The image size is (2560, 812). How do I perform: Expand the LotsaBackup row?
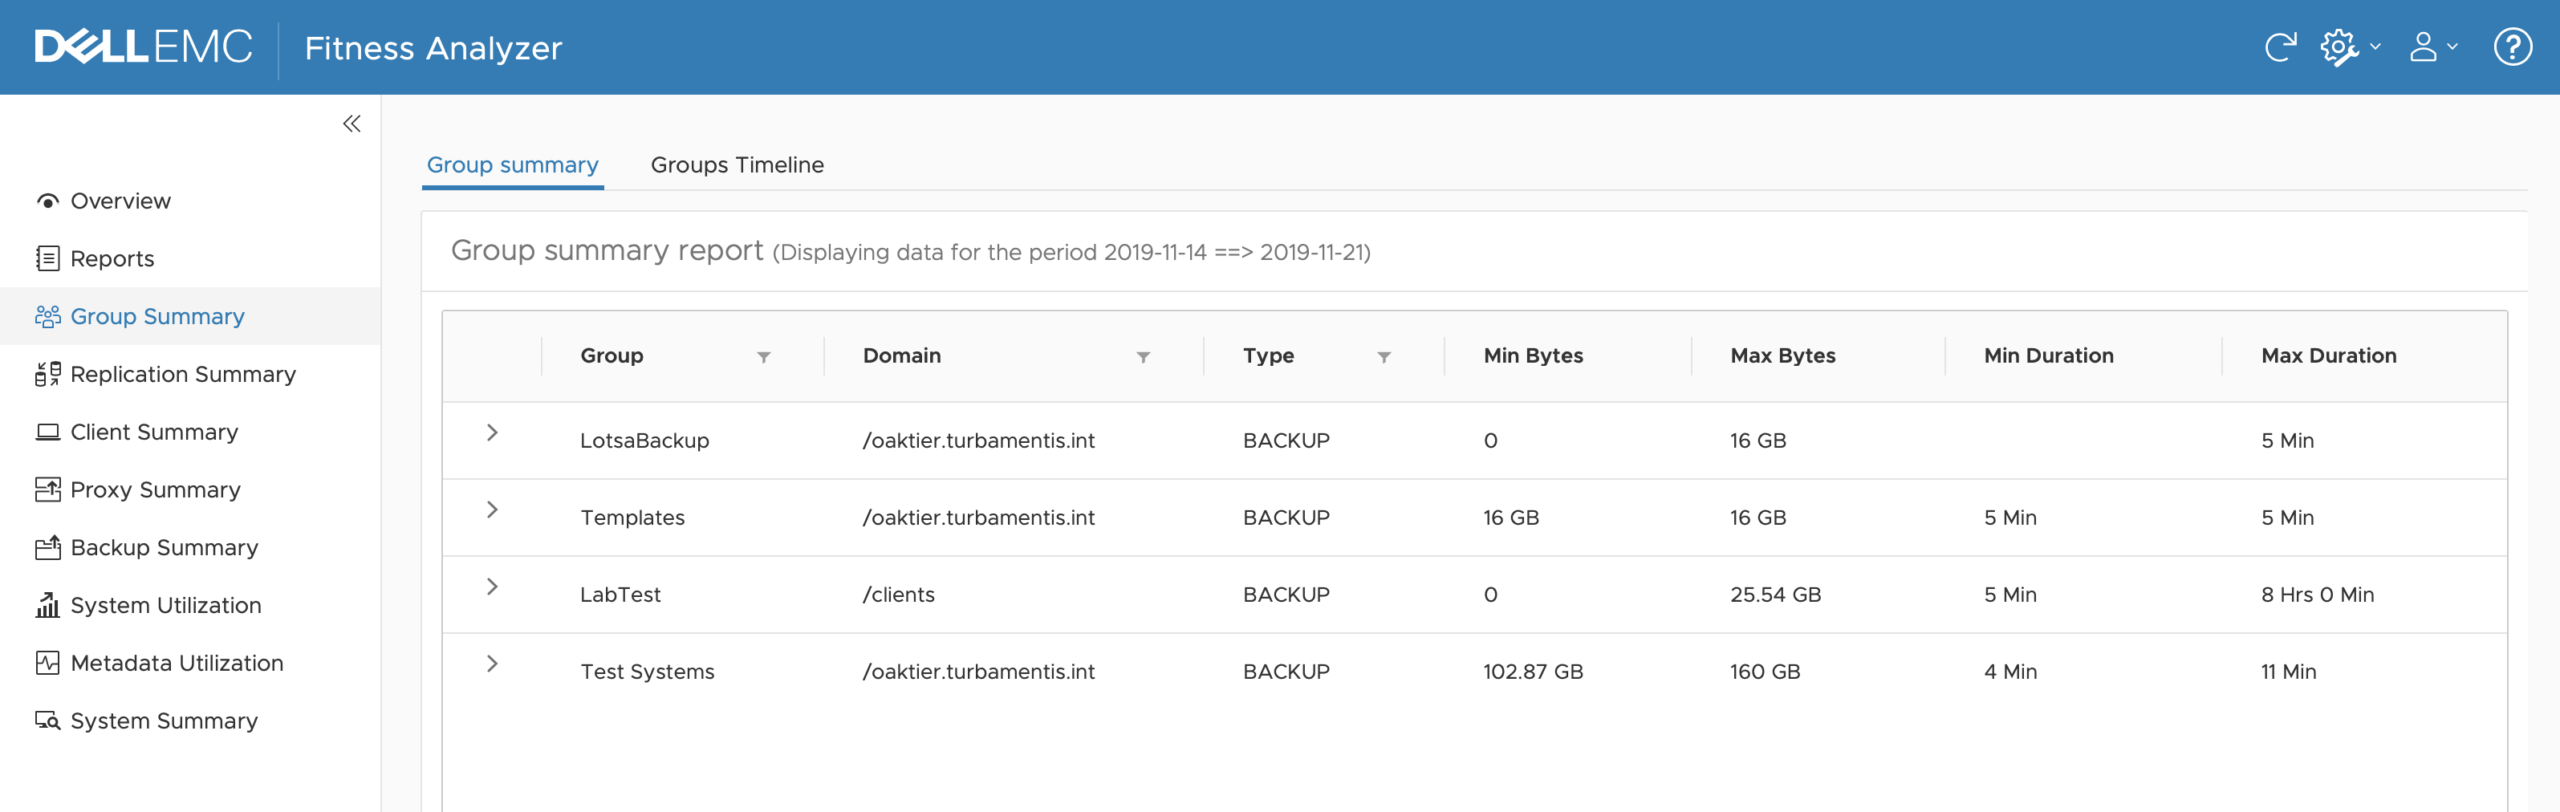tap(492, 433)
